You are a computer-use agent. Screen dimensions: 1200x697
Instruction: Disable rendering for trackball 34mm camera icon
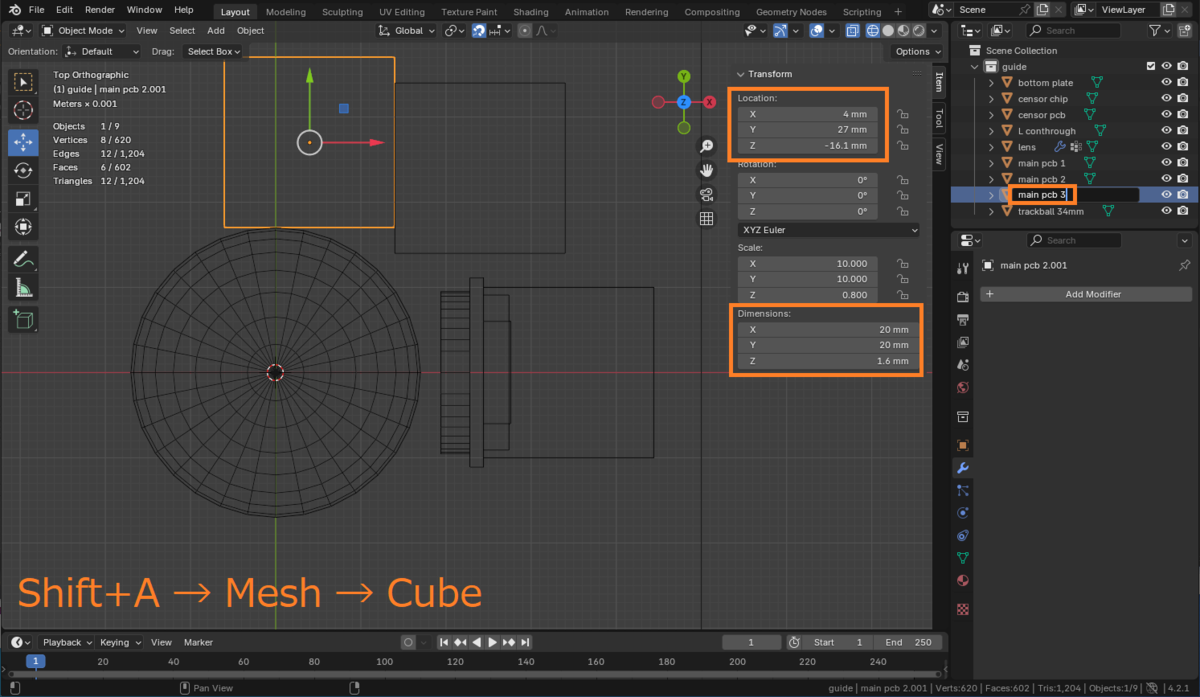[x=1183, y=211]
